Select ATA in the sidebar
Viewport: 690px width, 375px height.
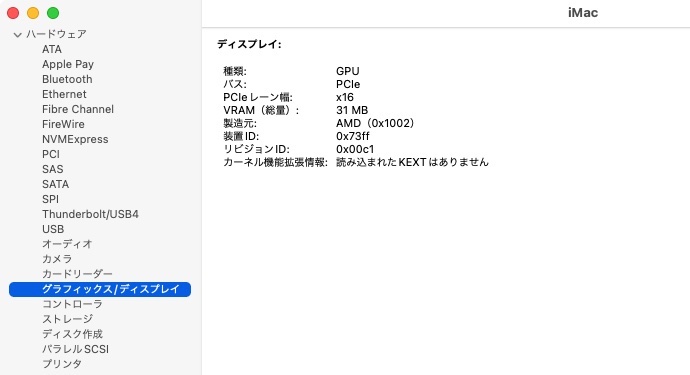52,49
